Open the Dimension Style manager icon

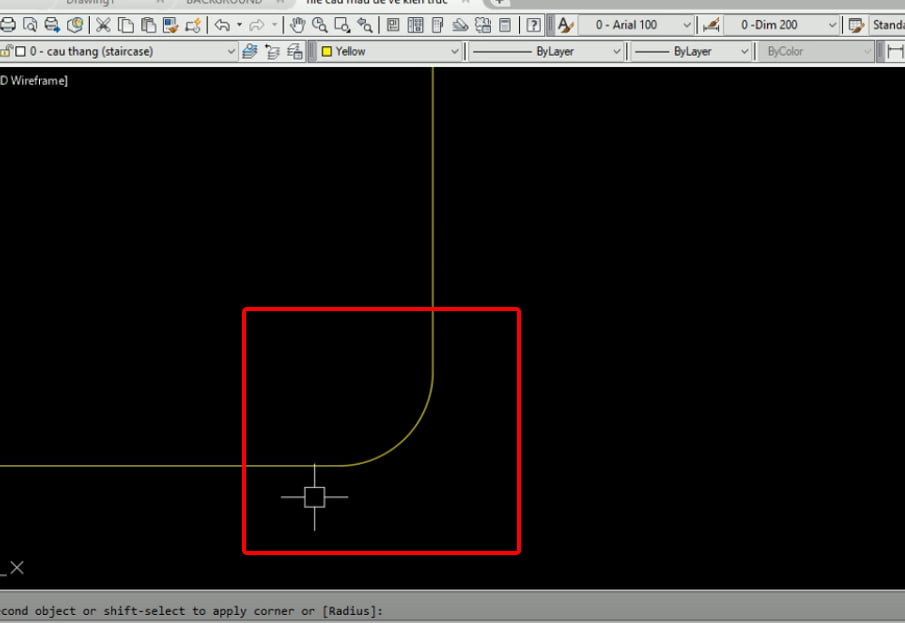[x=711, y=25]
